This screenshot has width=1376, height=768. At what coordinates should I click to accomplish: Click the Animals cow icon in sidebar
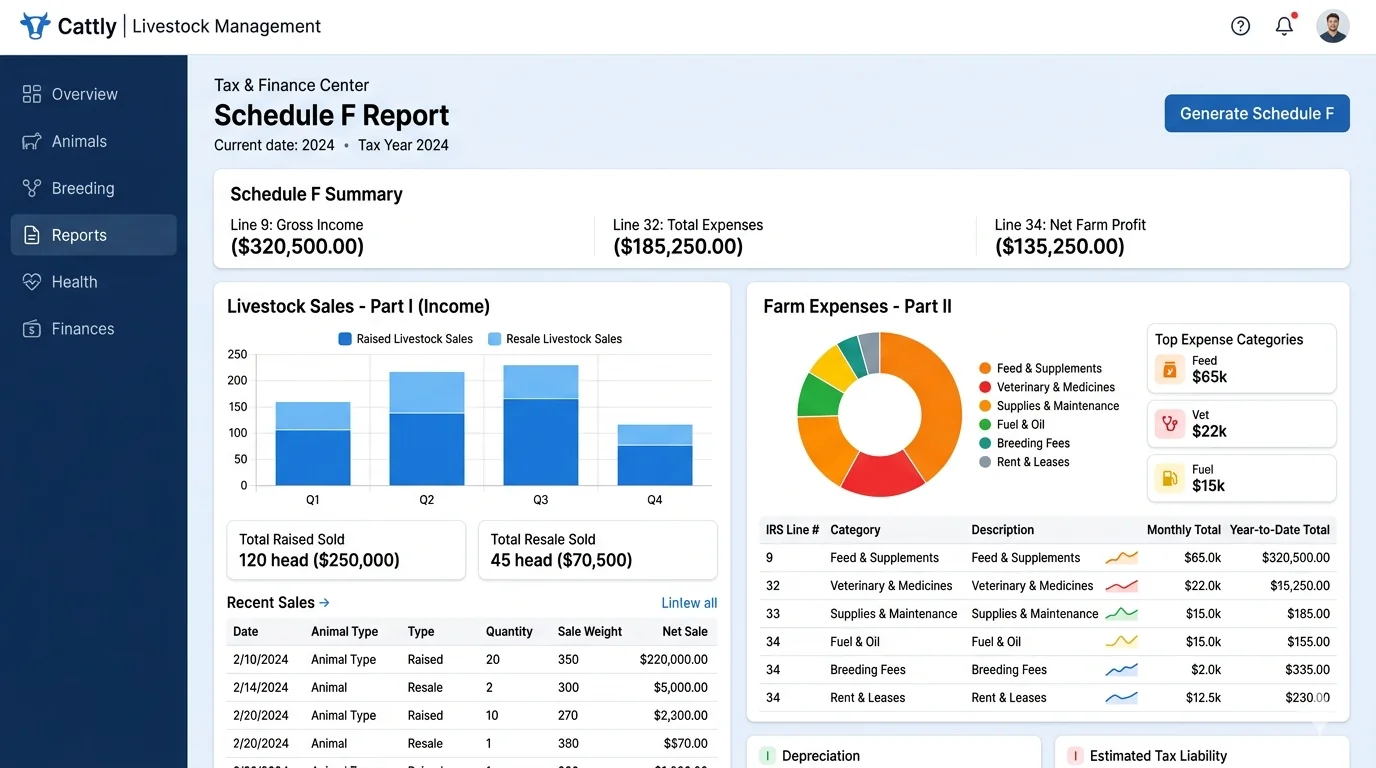click(32, 141)
